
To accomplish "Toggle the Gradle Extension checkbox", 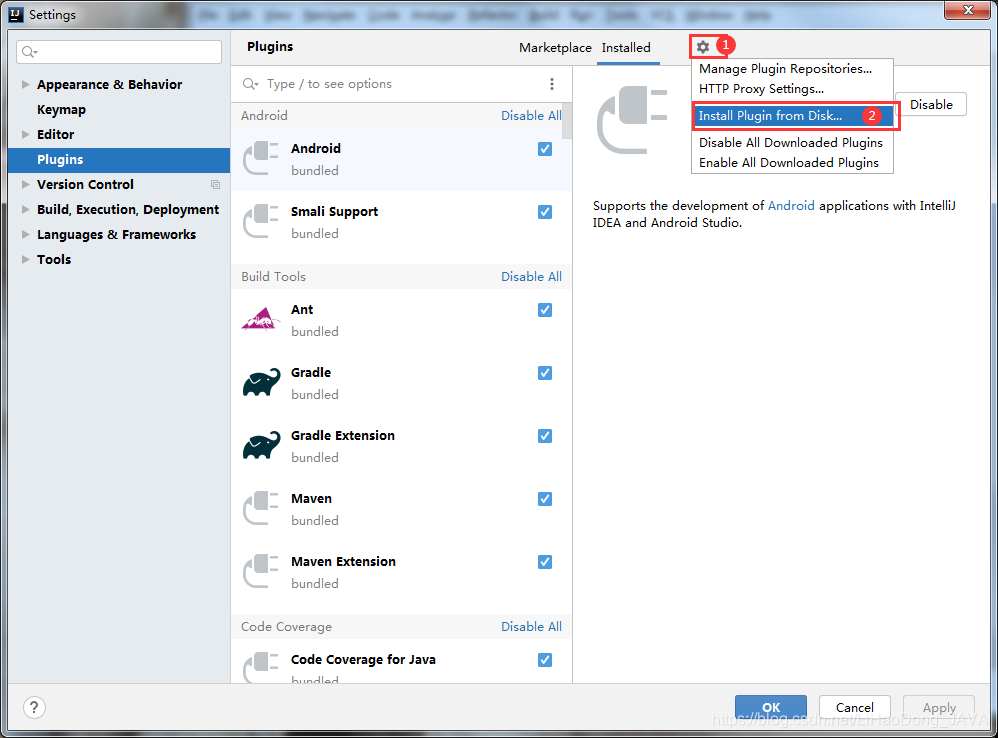I will pyautogui.click(x=545, y=436).
